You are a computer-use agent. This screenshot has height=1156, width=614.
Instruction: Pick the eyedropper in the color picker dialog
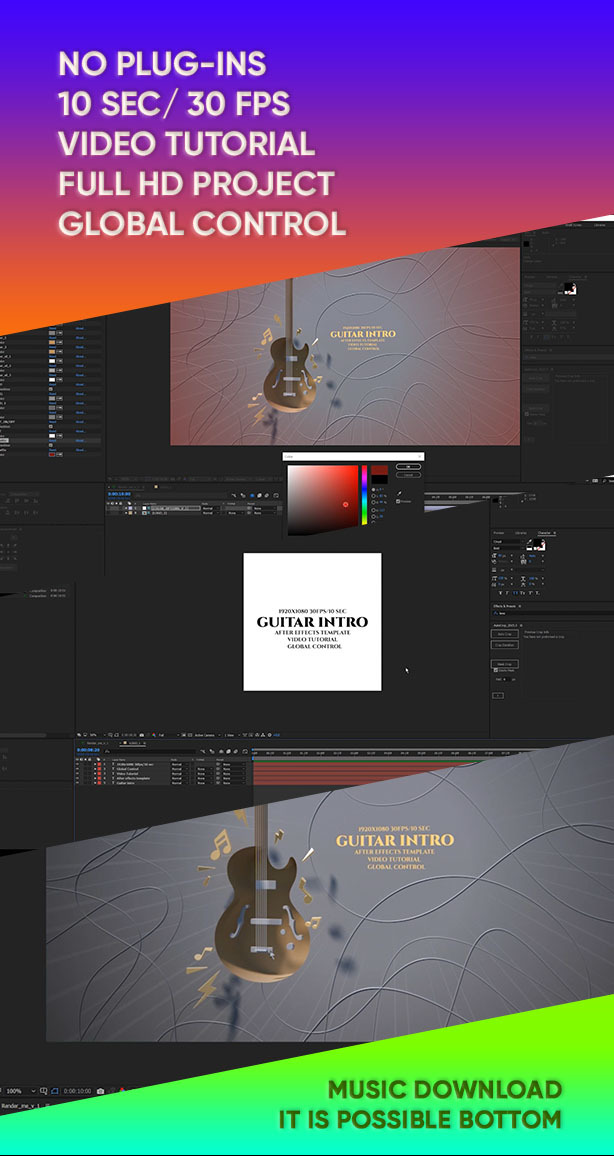(x=399, y=492)
